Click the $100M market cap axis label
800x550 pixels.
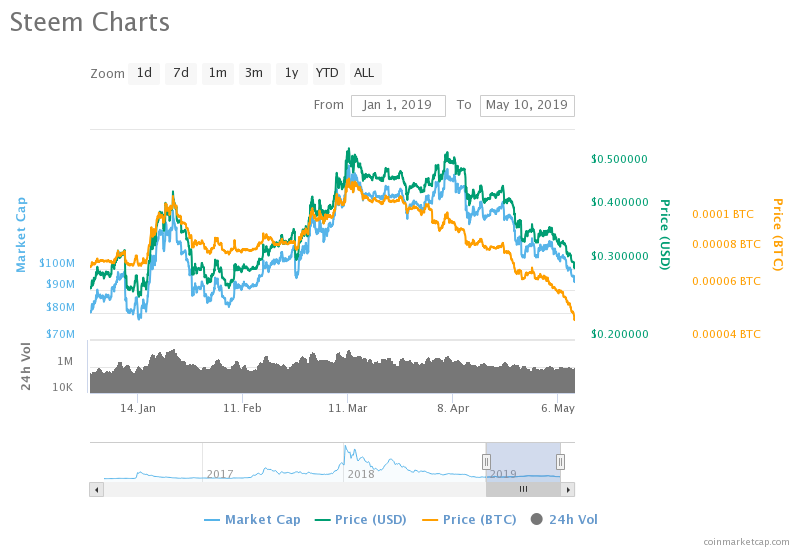(x=57, y=263)
